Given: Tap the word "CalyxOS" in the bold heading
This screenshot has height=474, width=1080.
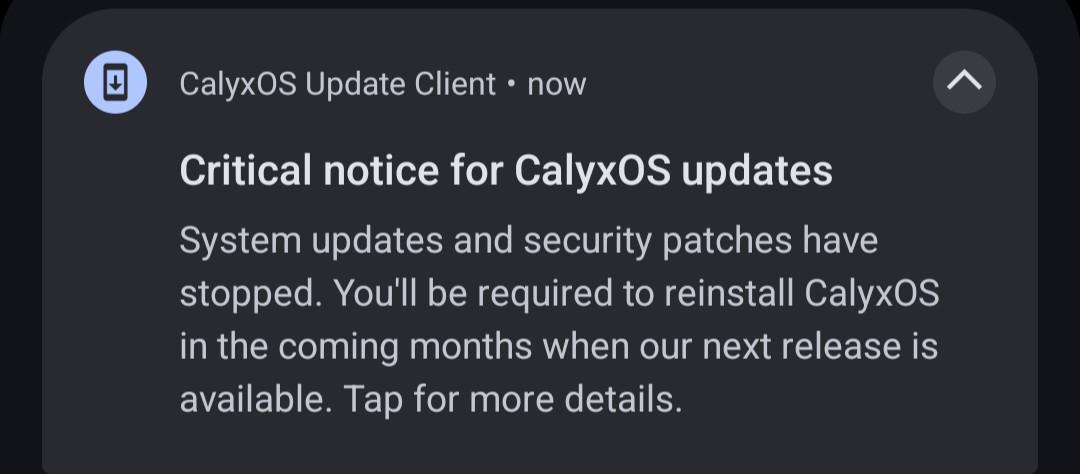Looking at the screenshot, I should 592,171.
